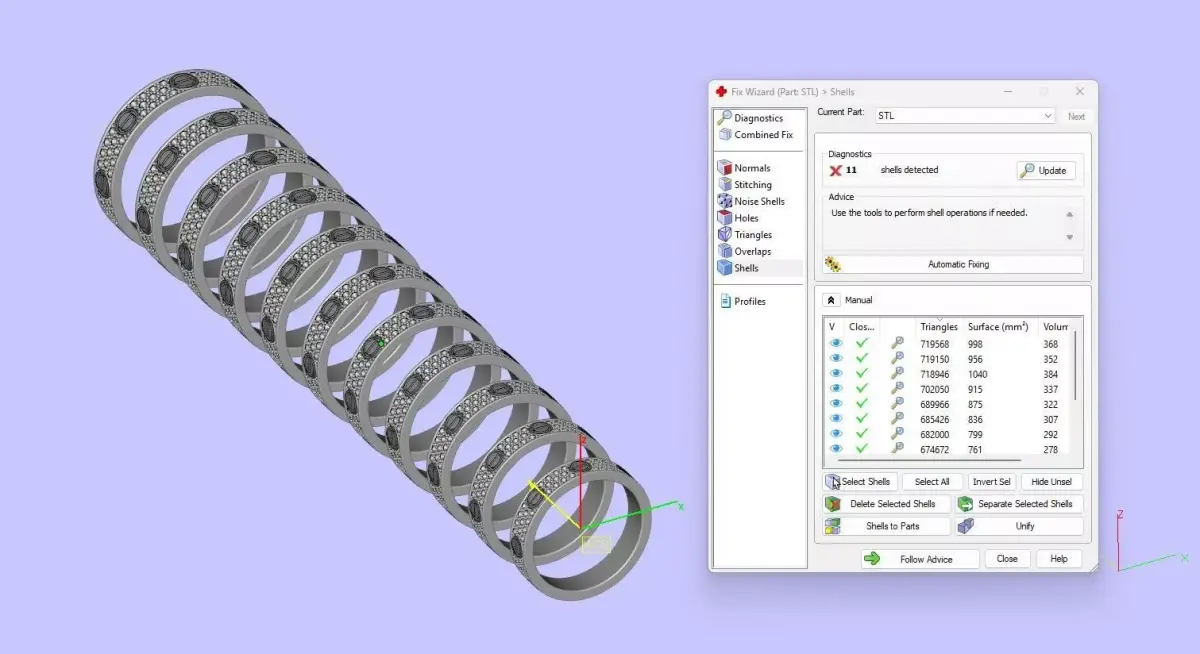1200x654 pixels.
Task: Click the Unify button
Action: [1019, 526]
